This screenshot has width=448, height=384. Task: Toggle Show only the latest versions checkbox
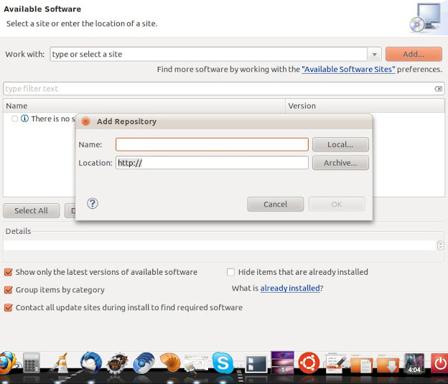coord(8,272)
